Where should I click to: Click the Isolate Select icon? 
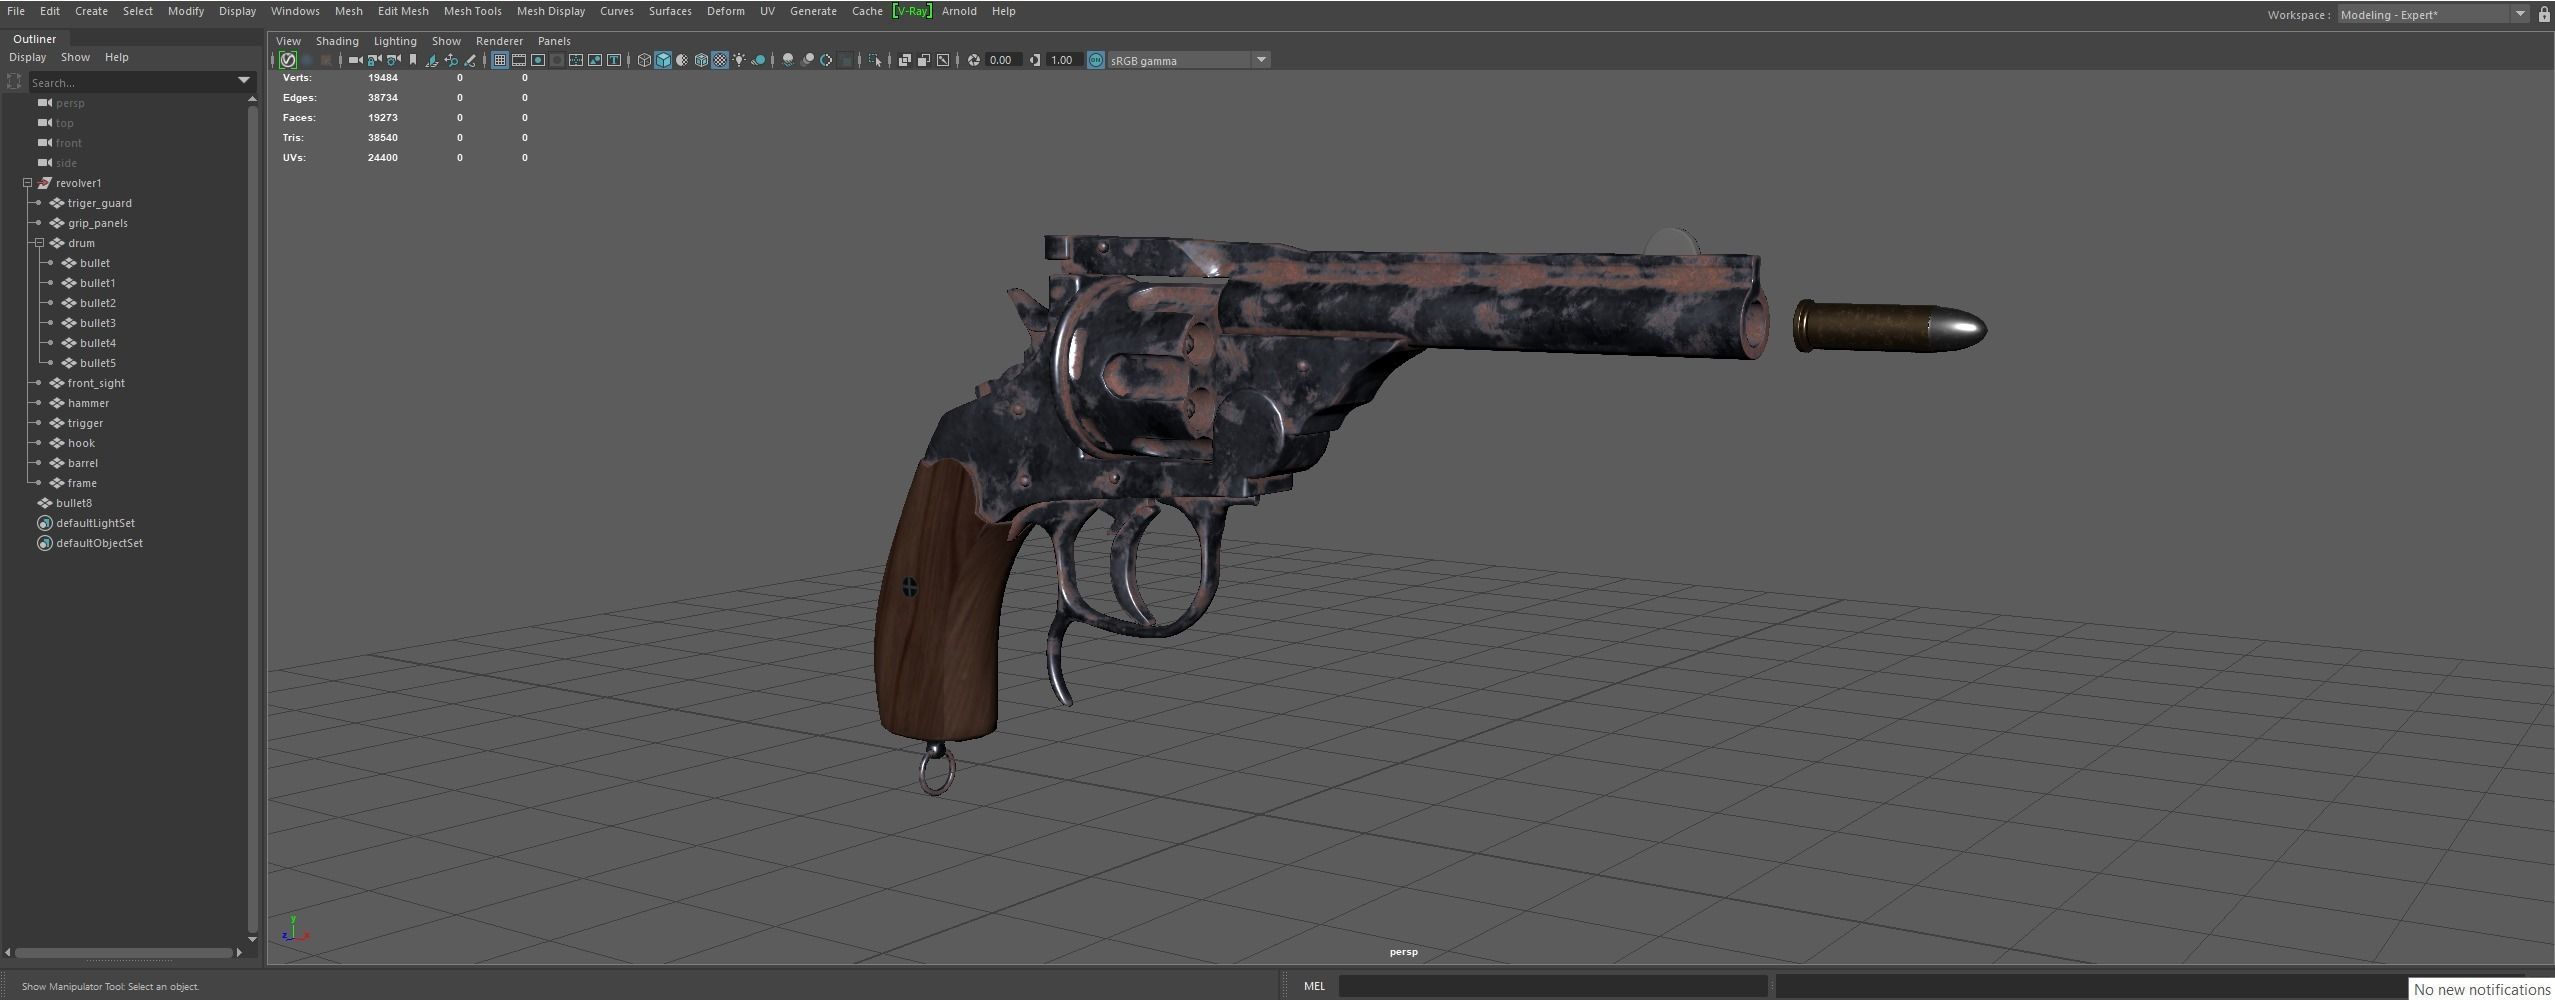click(x=875, y=60)
